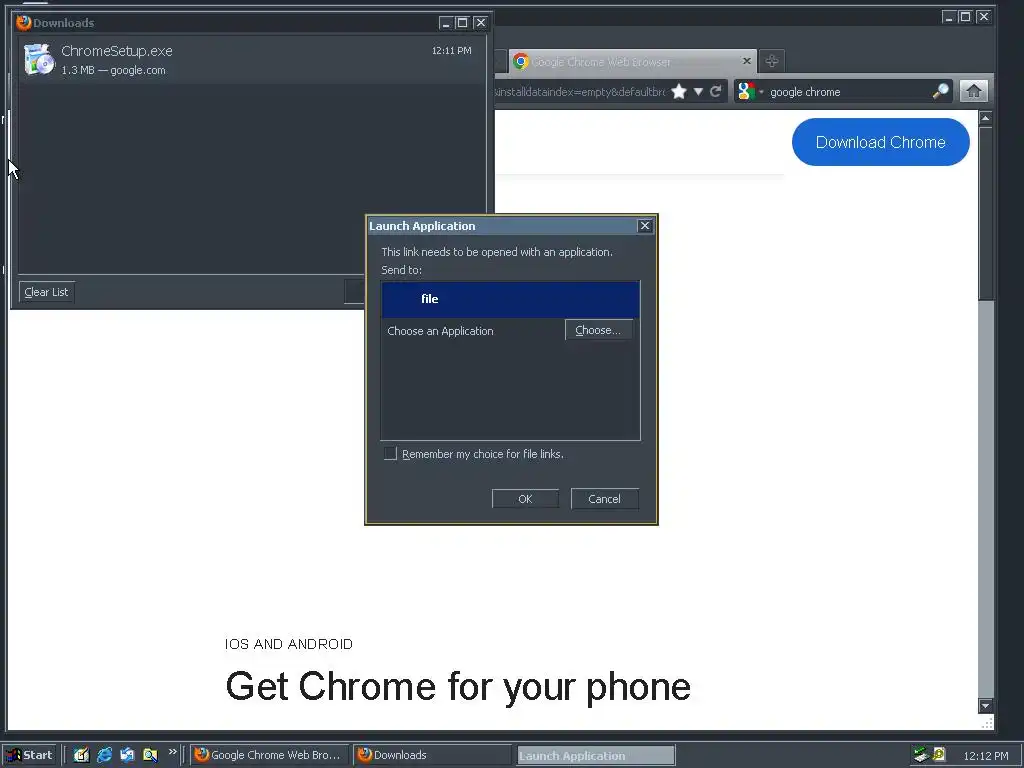Select the 'file' entry in Send to list
The image size is (1024, 768).
coord(510,299)
